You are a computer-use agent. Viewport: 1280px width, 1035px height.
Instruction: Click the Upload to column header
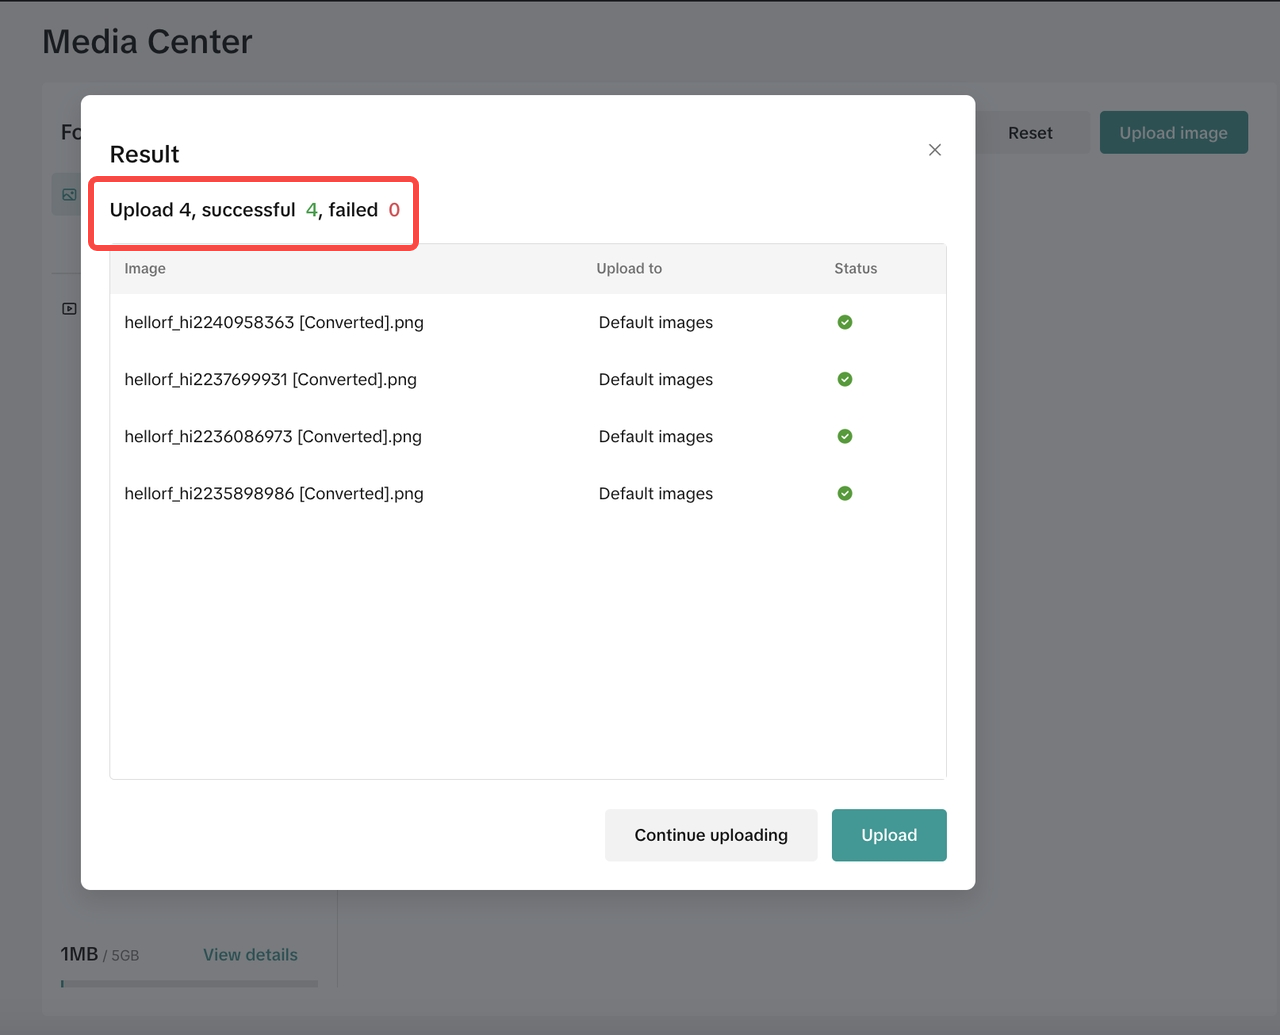(629, 268)
